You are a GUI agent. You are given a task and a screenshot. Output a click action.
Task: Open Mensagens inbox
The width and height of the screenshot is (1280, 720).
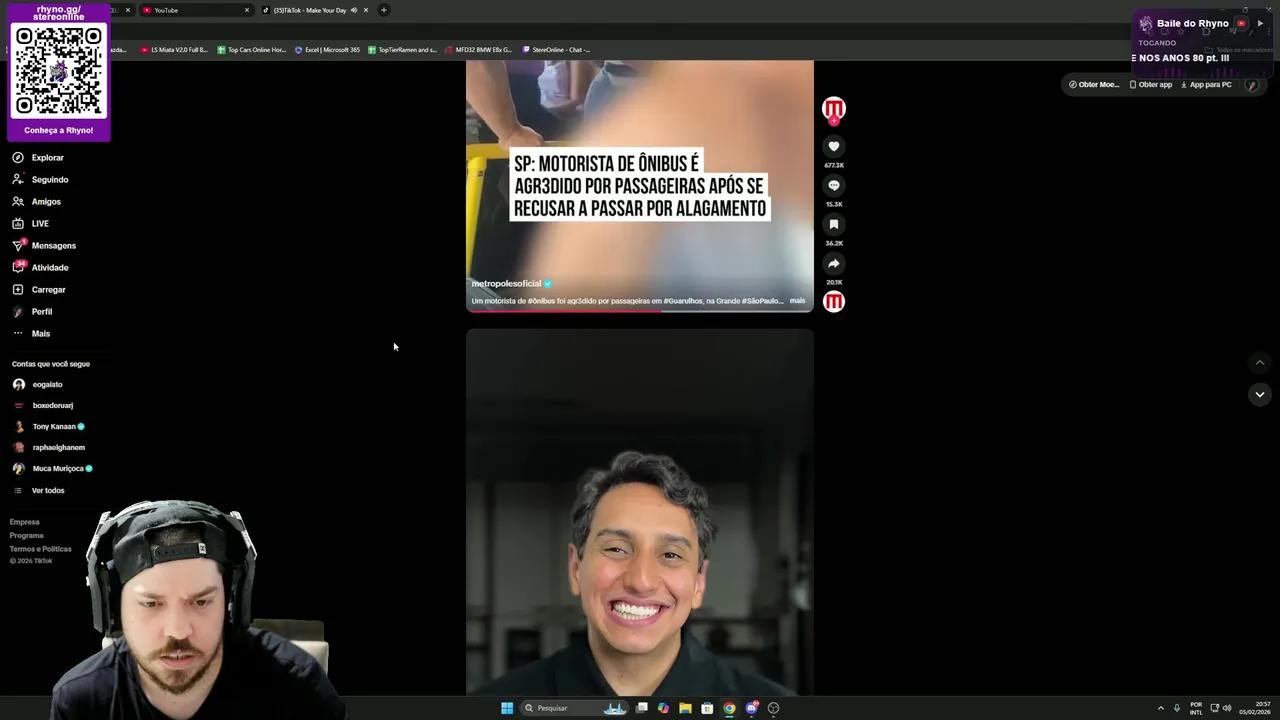[44, 246]
